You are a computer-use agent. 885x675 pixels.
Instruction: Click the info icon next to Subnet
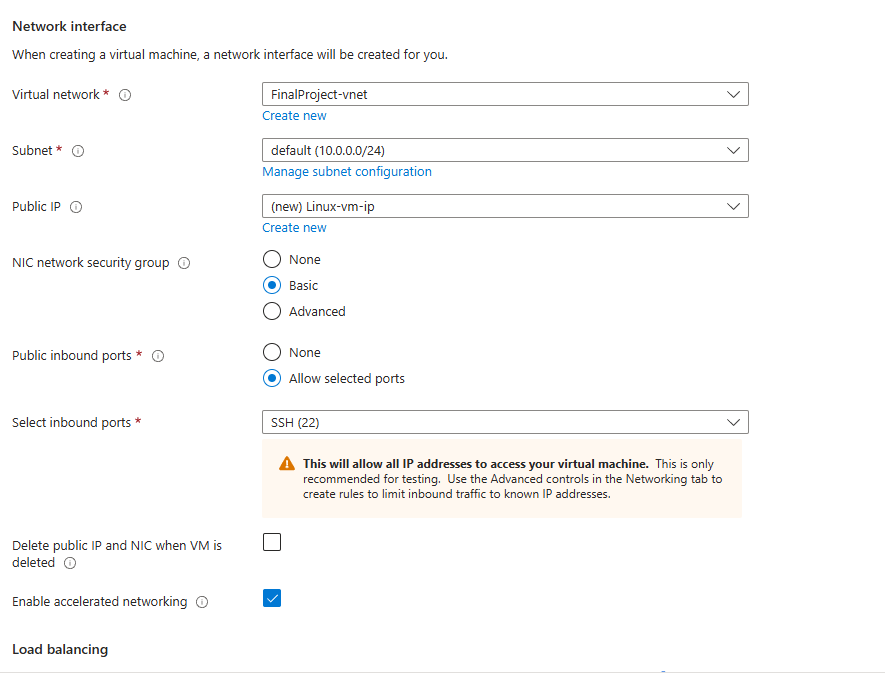78,151
